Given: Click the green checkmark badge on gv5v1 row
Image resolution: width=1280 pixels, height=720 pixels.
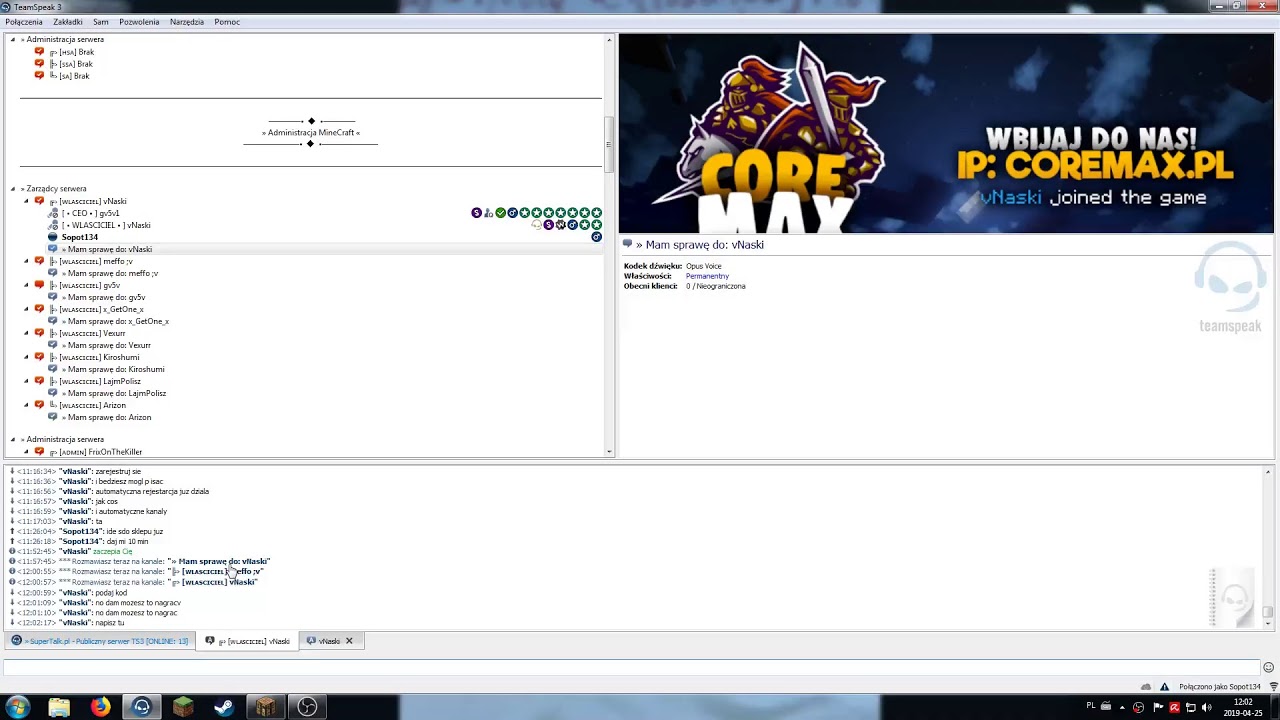Looking at the screenshot, I should click(500, 213).
